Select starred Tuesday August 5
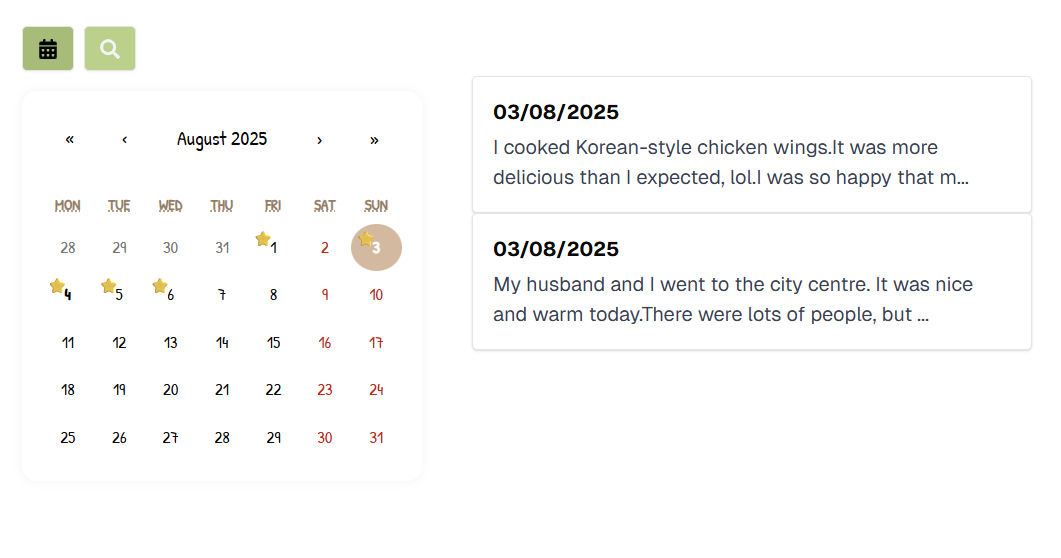The height and width of the screenshot is (558, 1061). point(119,295)
